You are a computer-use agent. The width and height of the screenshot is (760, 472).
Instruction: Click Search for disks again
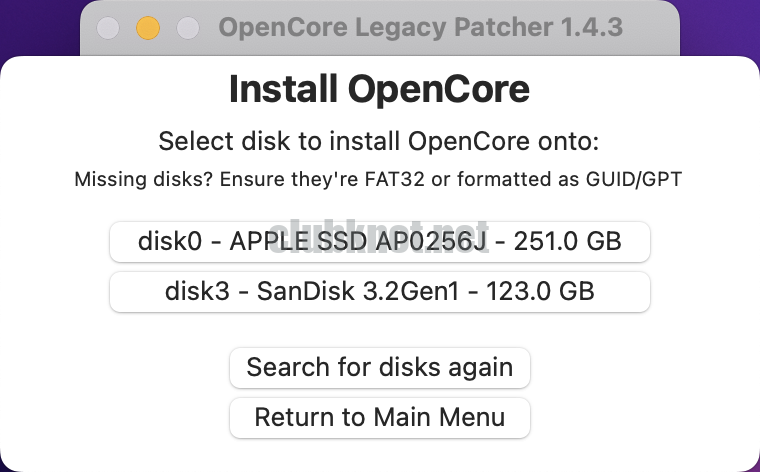point(379,367)
